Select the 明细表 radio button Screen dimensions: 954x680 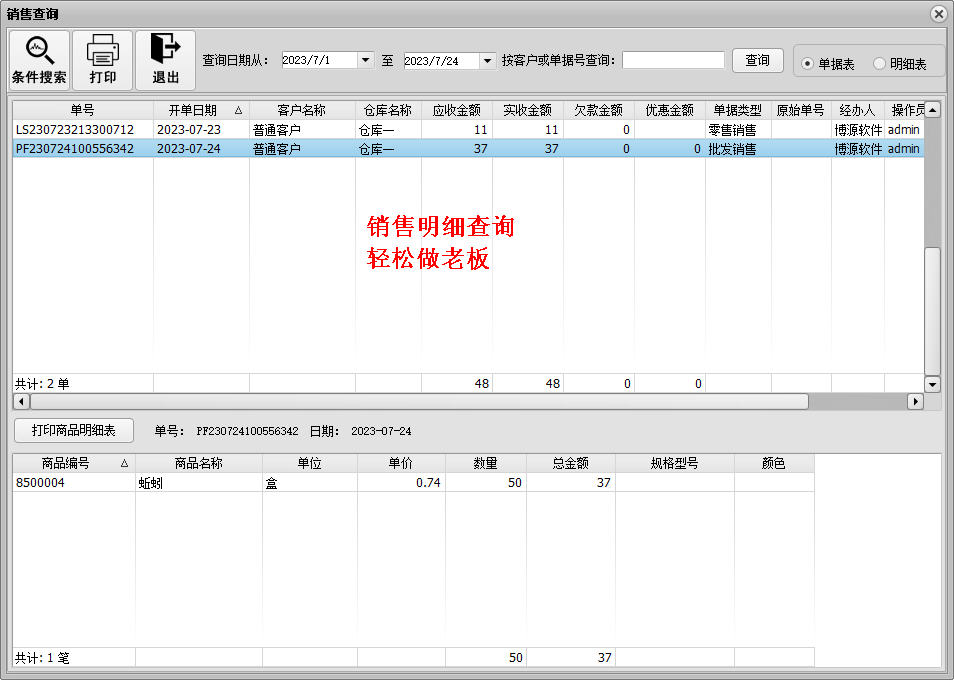pos(880,64)
